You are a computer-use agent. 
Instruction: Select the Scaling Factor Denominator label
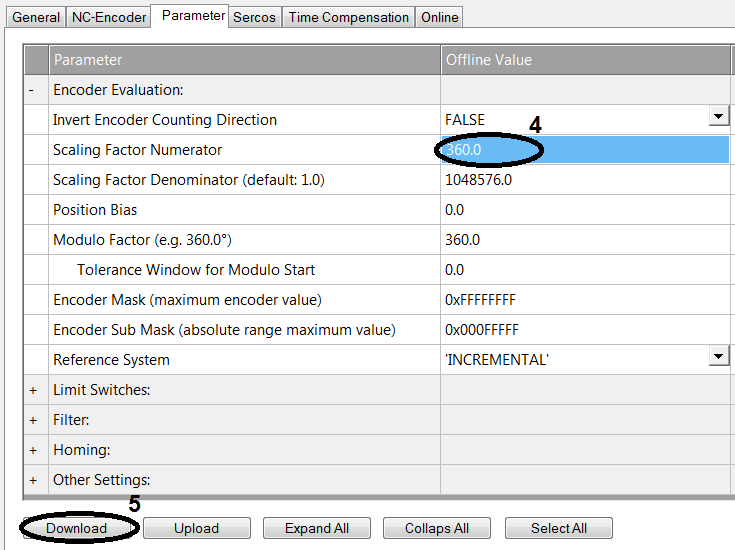pyautogui.click(x=188, y=180)
